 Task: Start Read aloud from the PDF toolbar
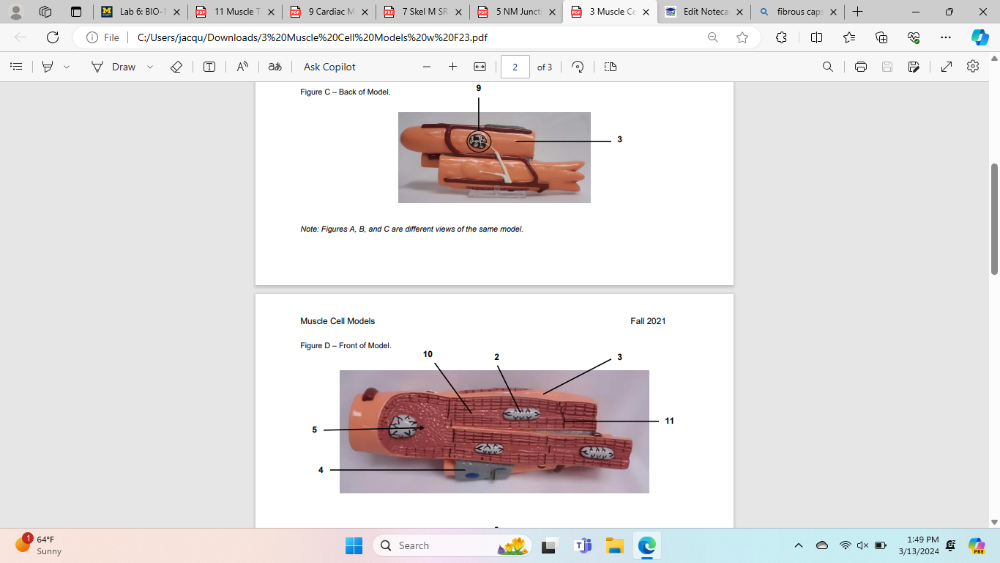[242, 67]
